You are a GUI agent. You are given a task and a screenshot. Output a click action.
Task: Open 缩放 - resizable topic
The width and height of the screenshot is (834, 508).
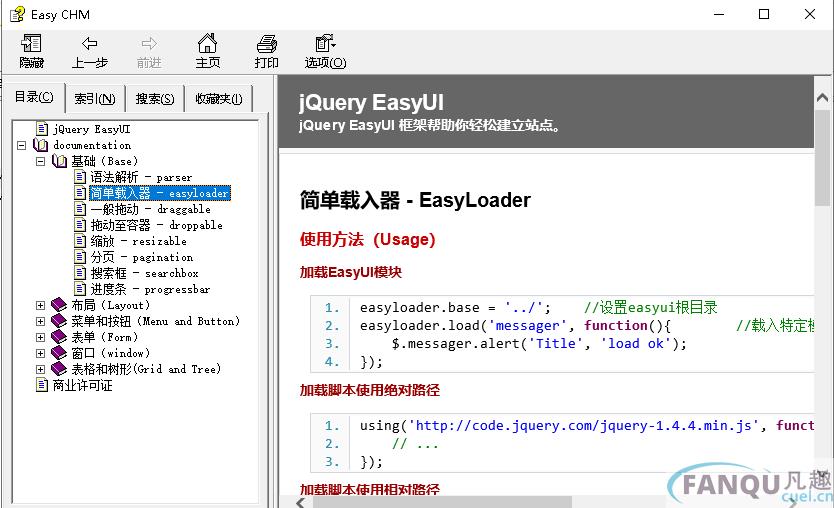click(138, 241)
